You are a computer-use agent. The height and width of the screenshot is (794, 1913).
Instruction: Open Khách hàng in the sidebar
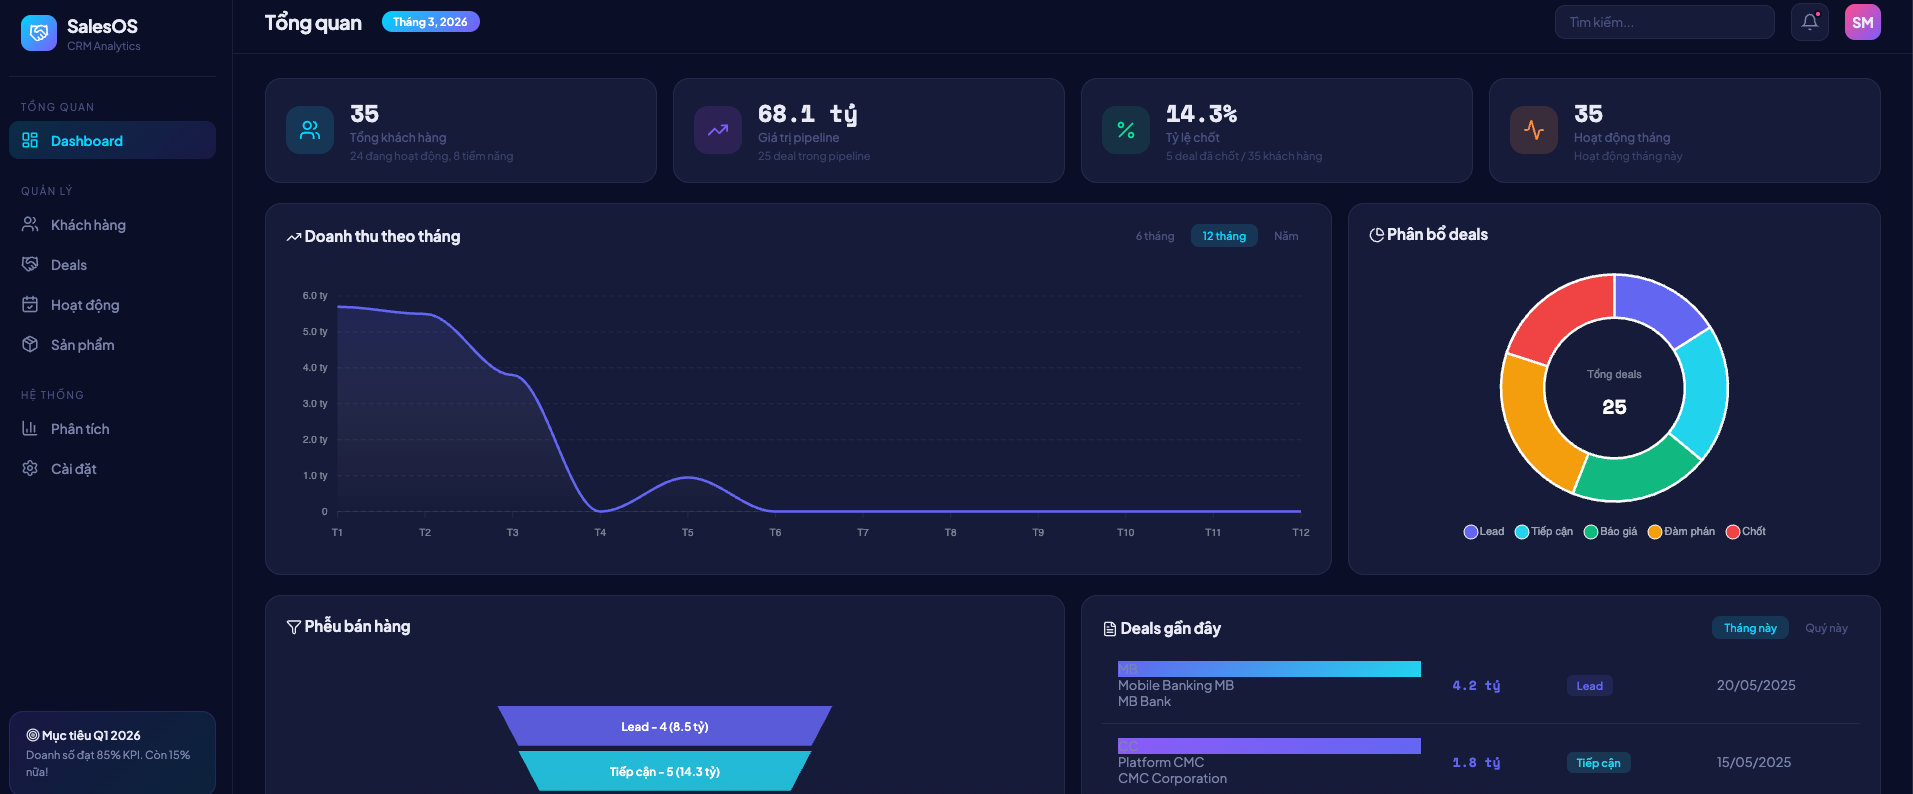(88, 225)
